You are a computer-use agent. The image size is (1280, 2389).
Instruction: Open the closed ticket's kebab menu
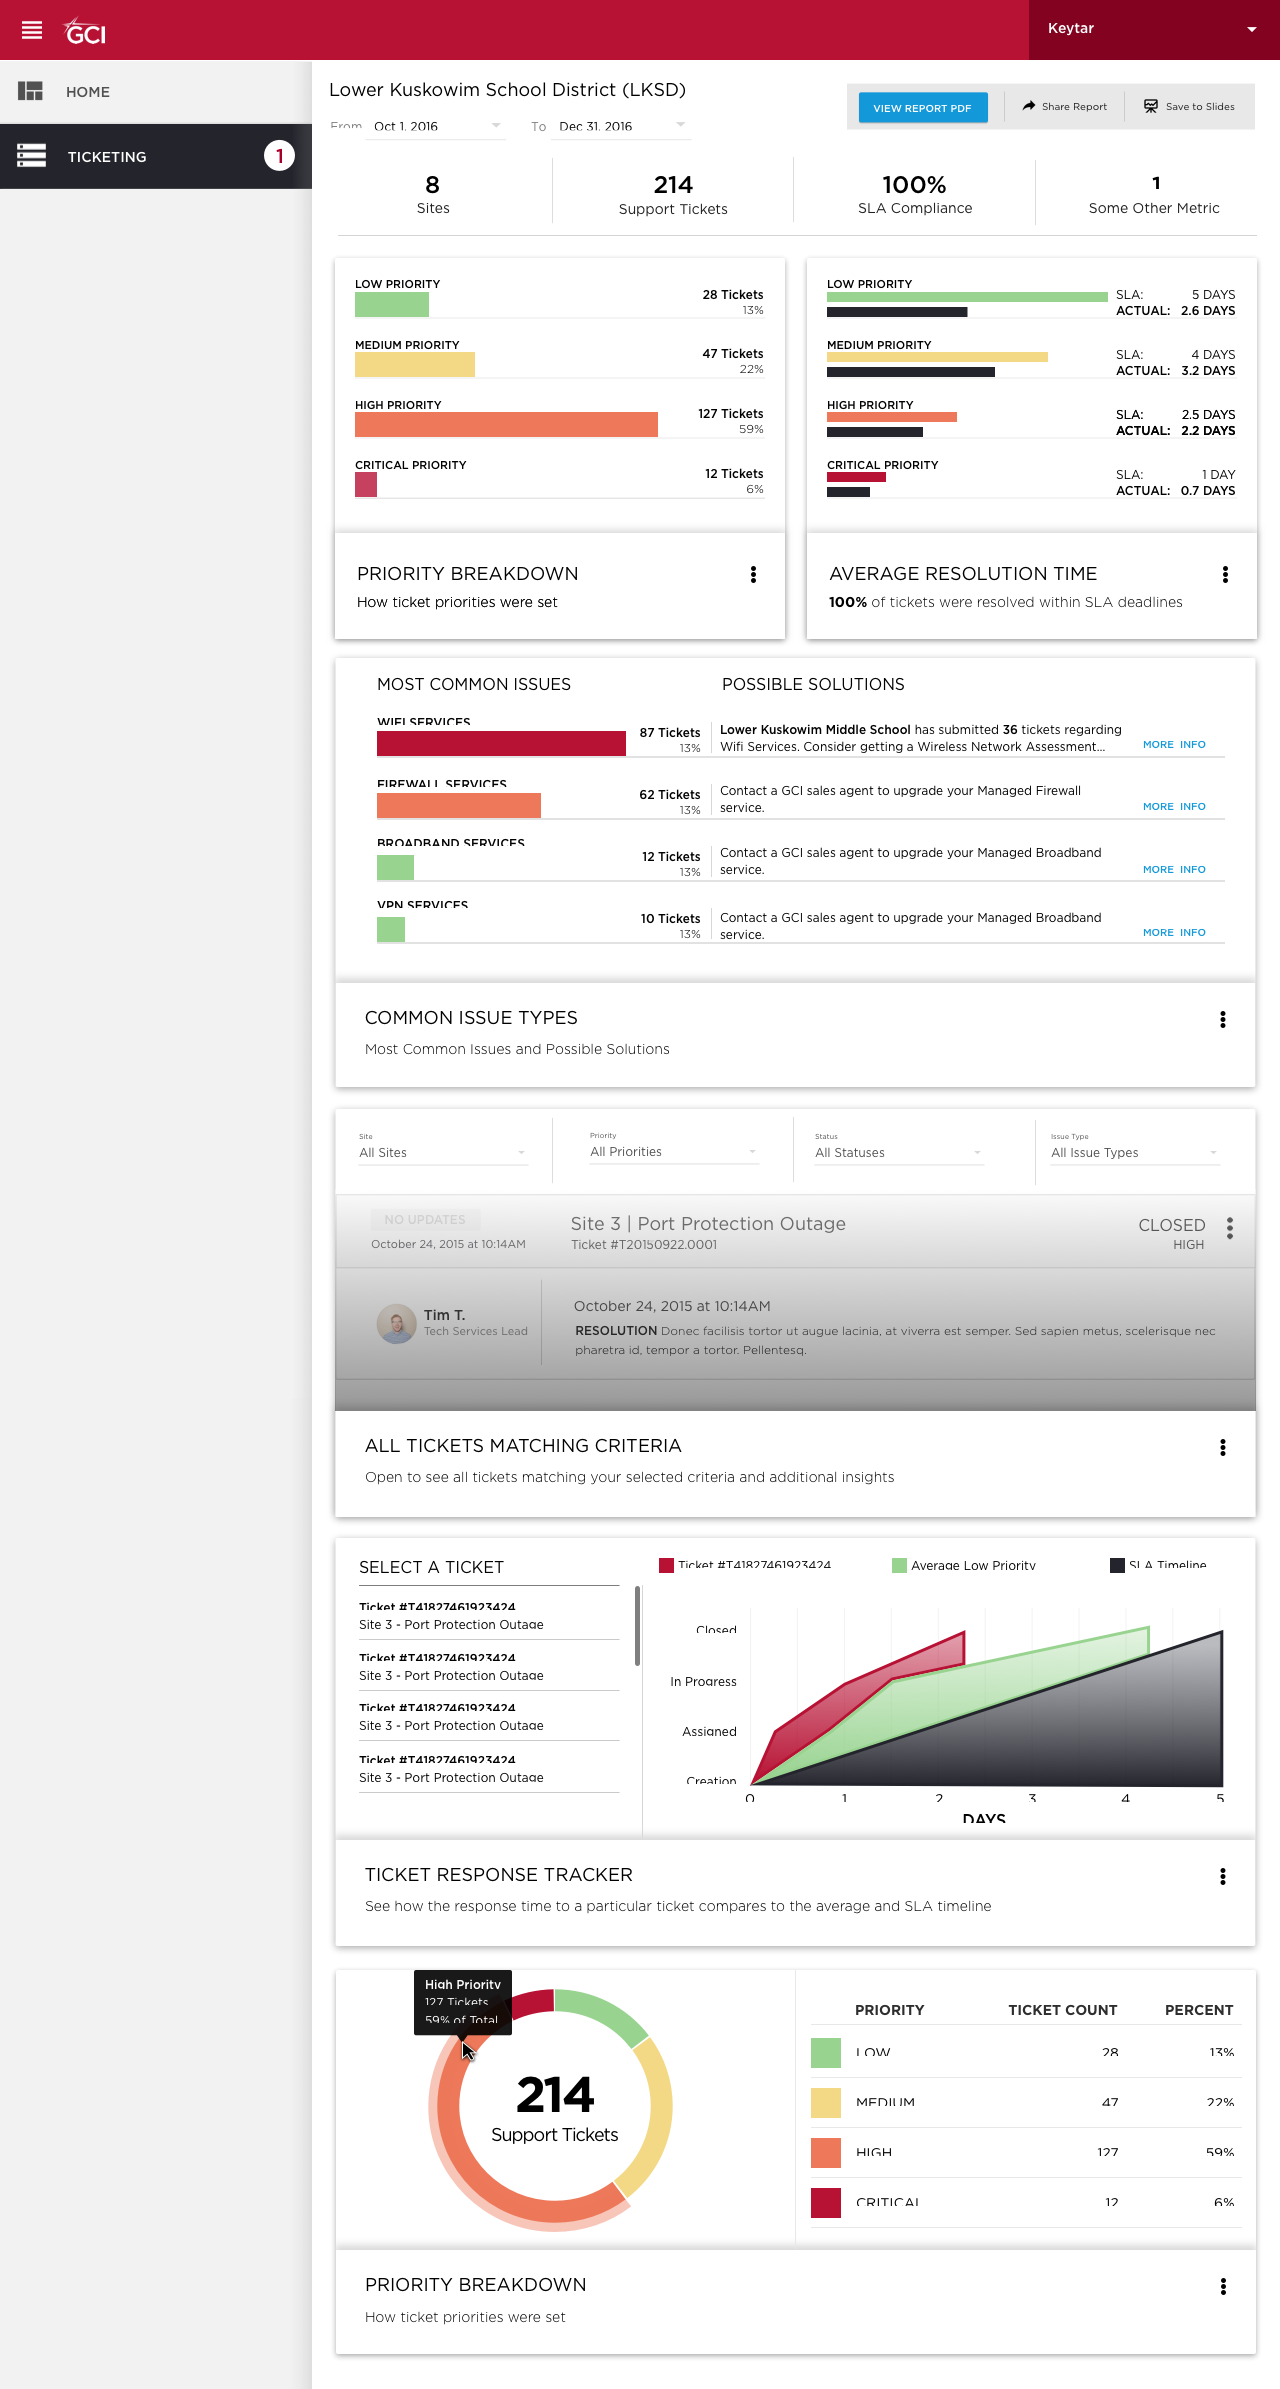(1230, 1228)
